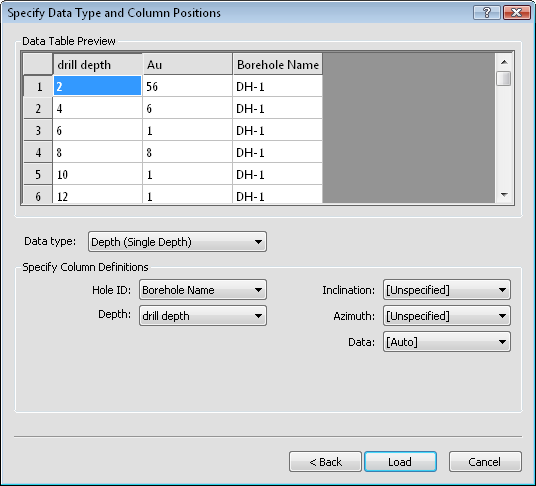Click the preview table scroll down arrow

pos(504,195)
